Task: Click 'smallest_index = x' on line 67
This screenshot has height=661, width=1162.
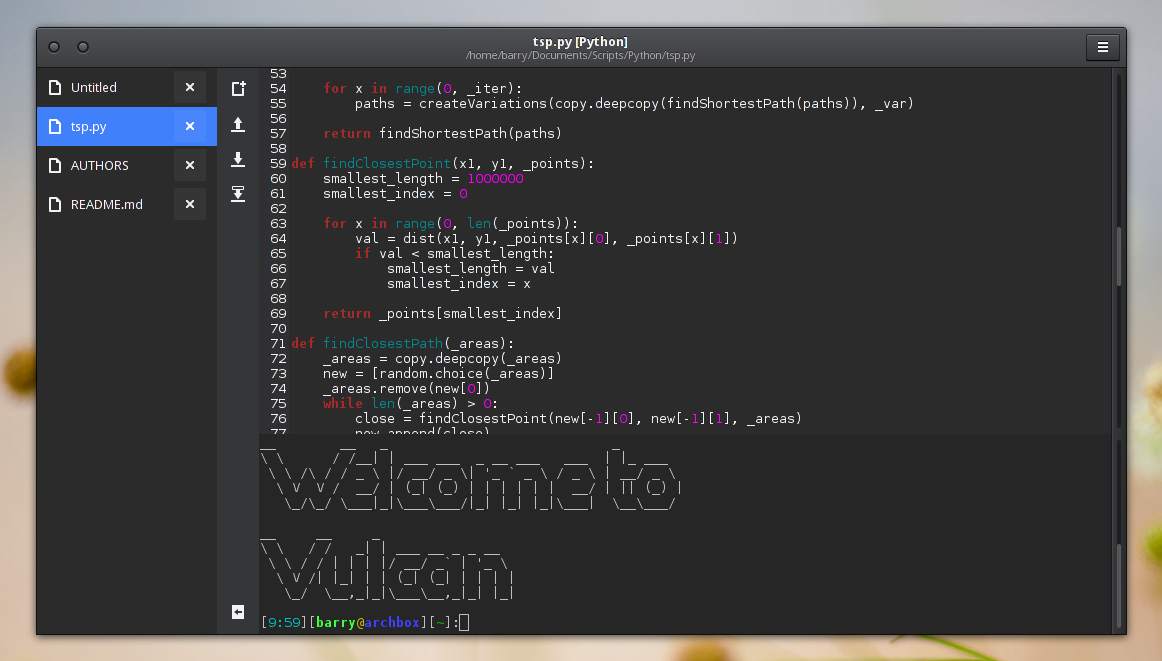Action: click(x=459, y=284)
